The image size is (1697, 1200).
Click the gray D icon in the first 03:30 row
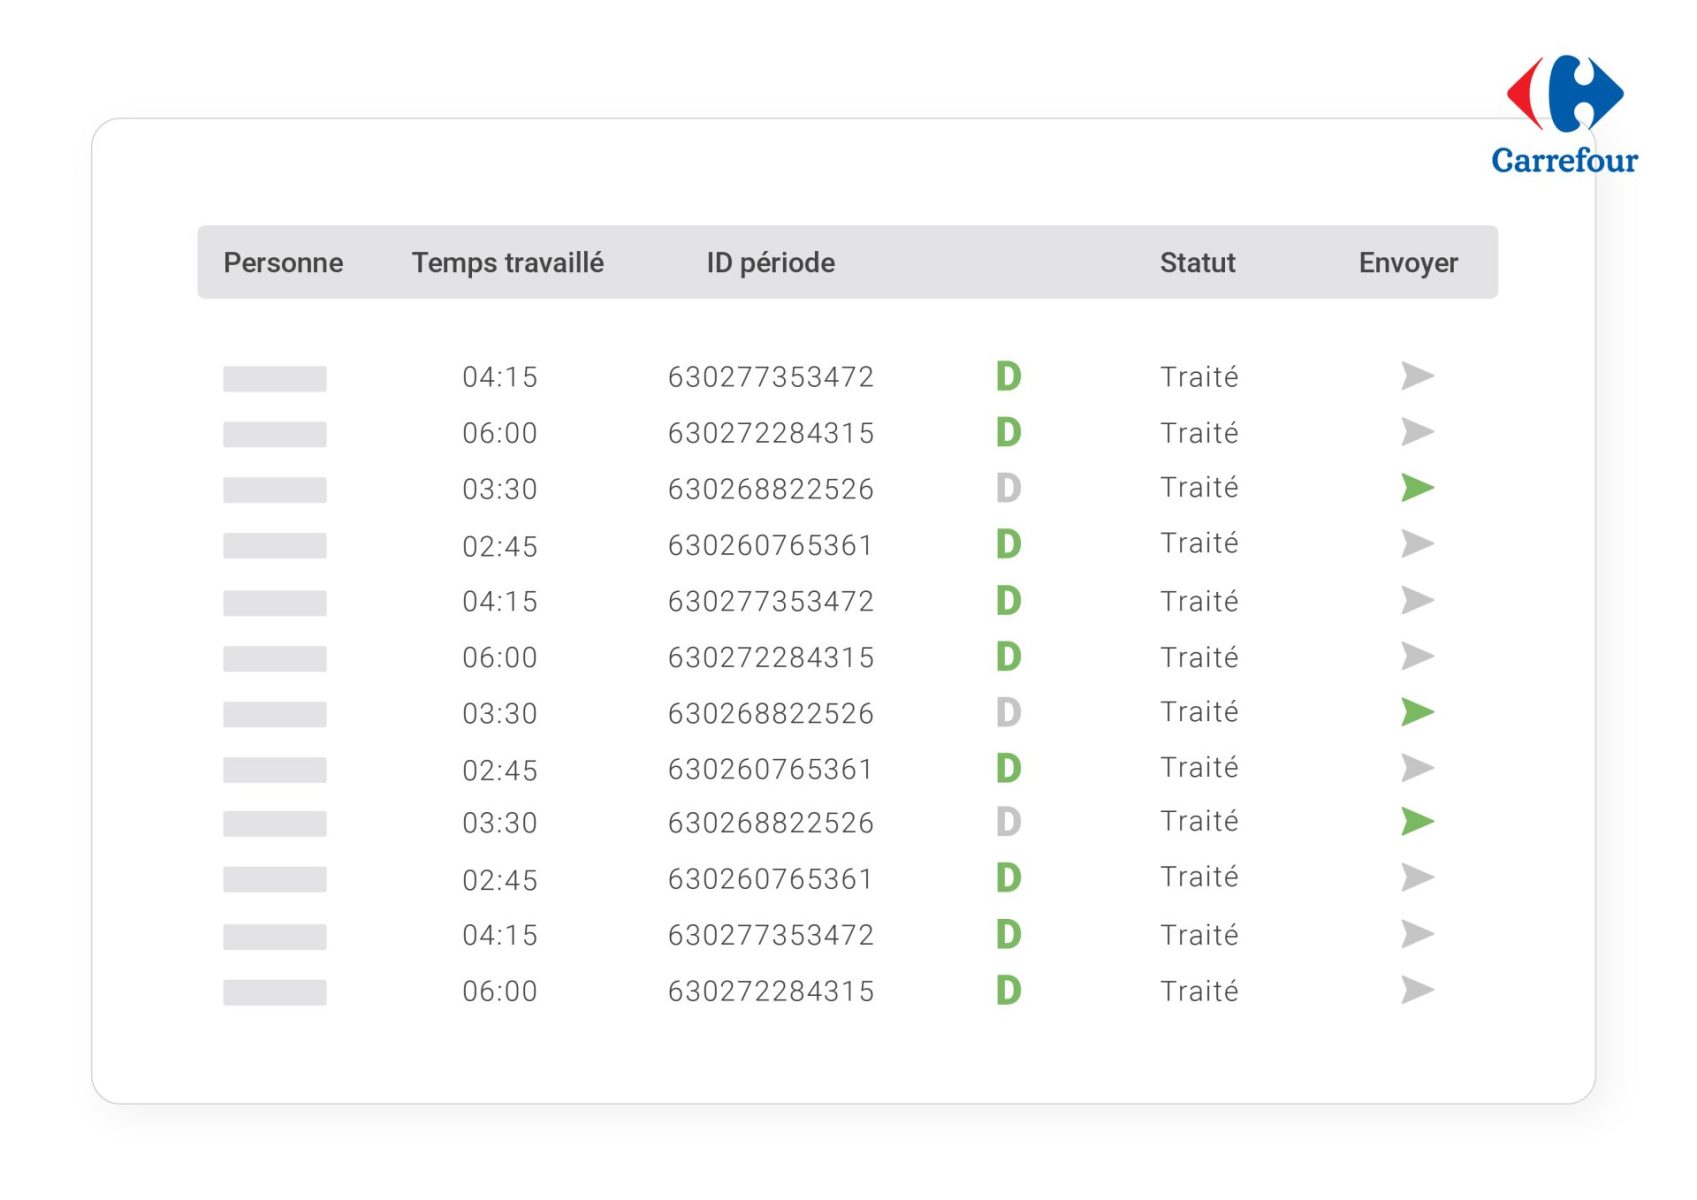coord(1009,488)
